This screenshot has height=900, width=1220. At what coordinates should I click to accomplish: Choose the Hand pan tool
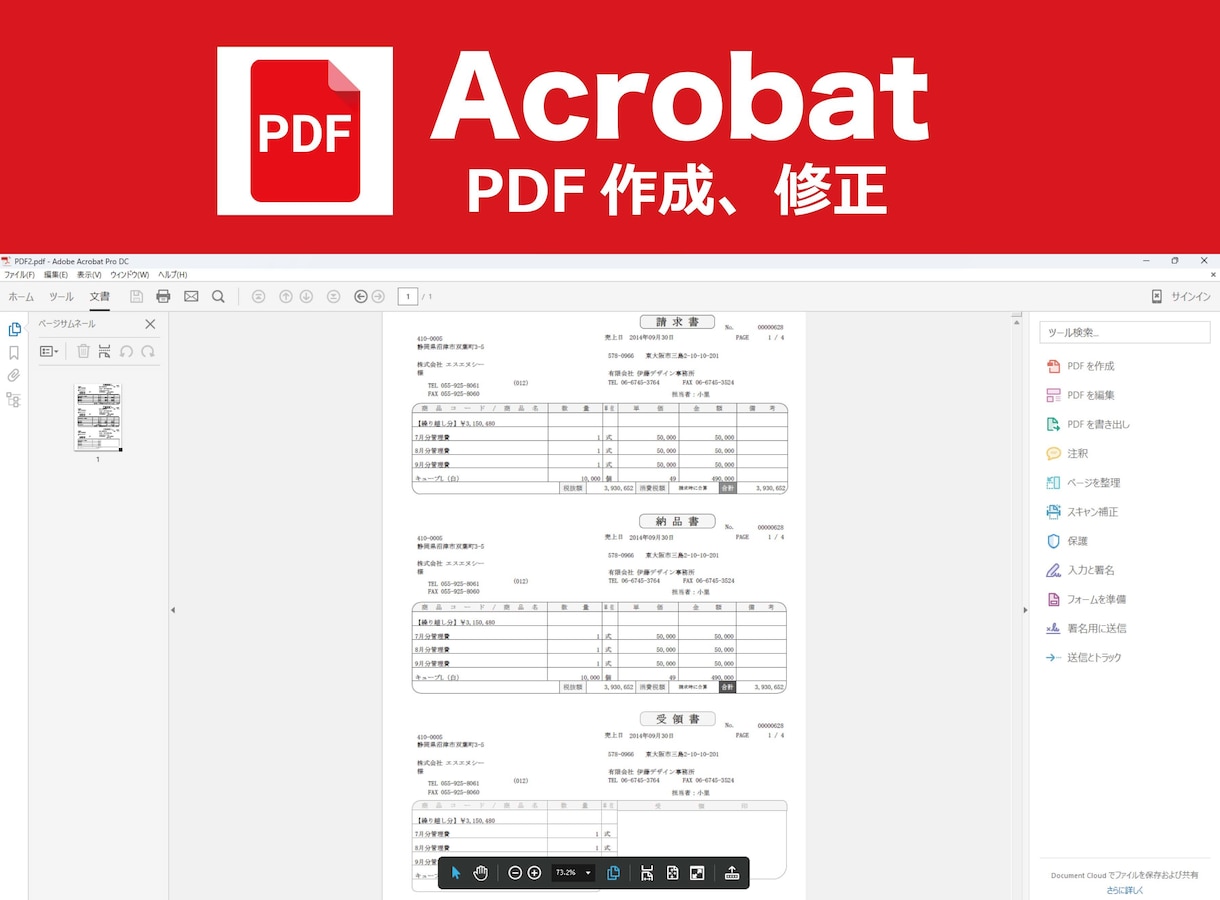click(481, 873)
